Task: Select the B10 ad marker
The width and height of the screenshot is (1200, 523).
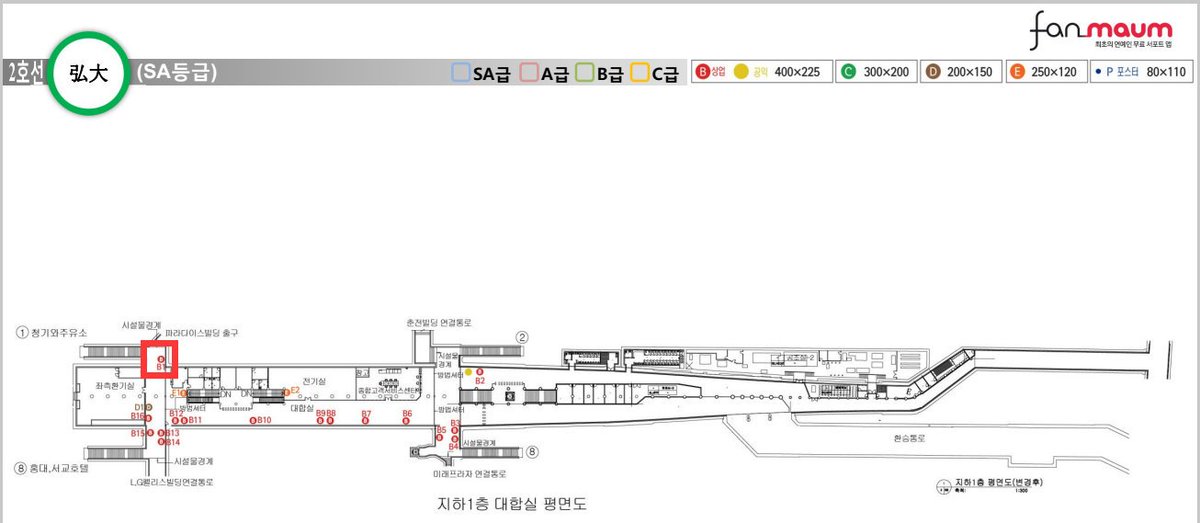Action: [253, 420]
